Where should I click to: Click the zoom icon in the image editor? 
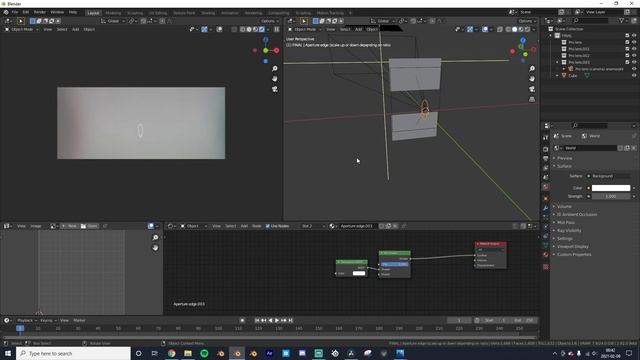point(155,238)
